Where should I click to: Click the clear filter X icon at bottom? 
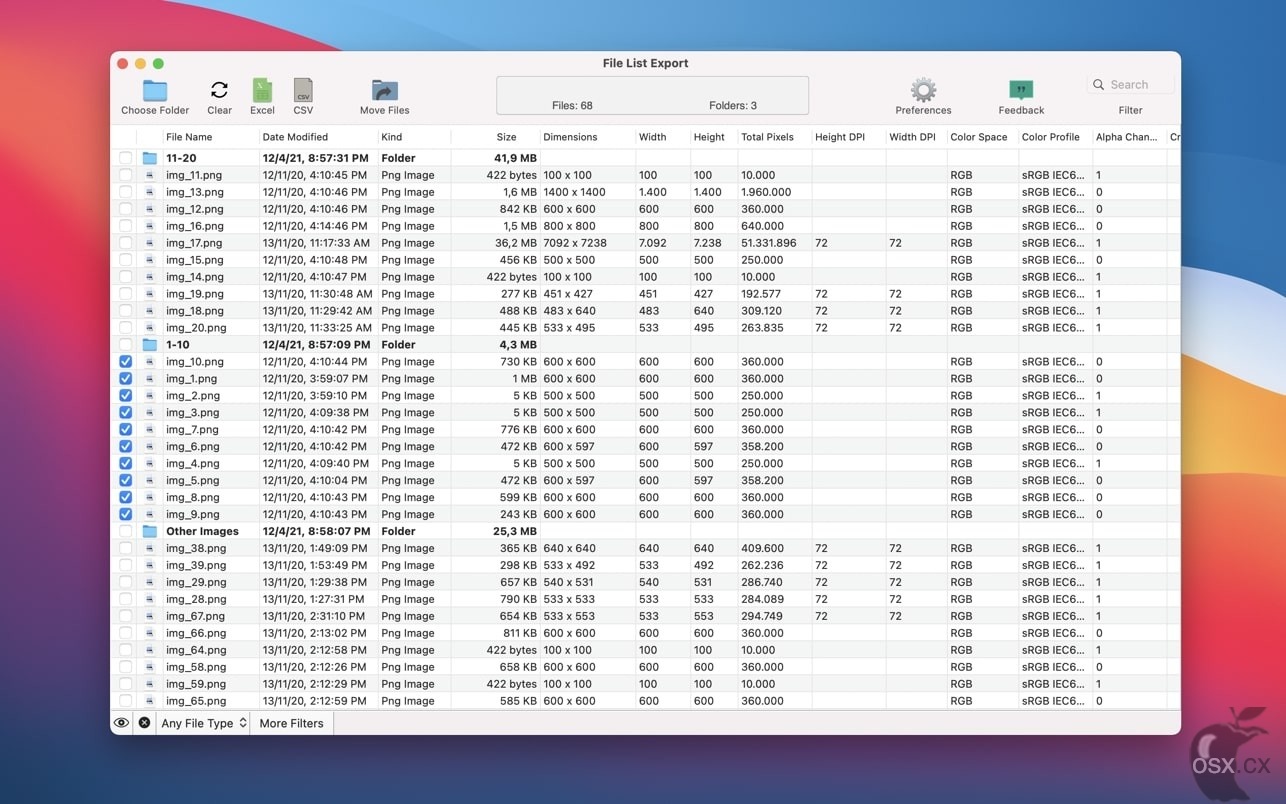point(144,723)
